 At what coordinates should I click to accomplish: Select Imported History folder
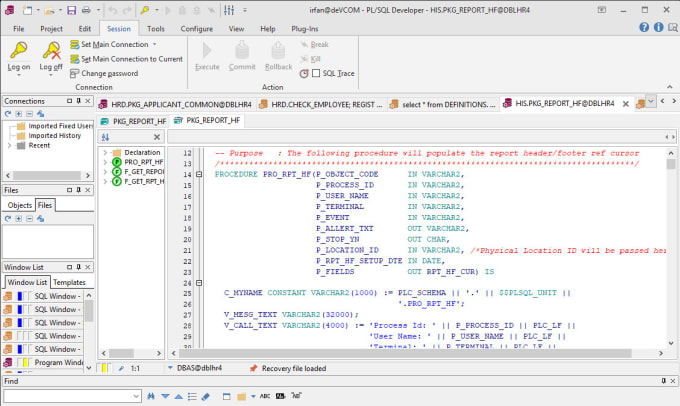click(49, 135)
